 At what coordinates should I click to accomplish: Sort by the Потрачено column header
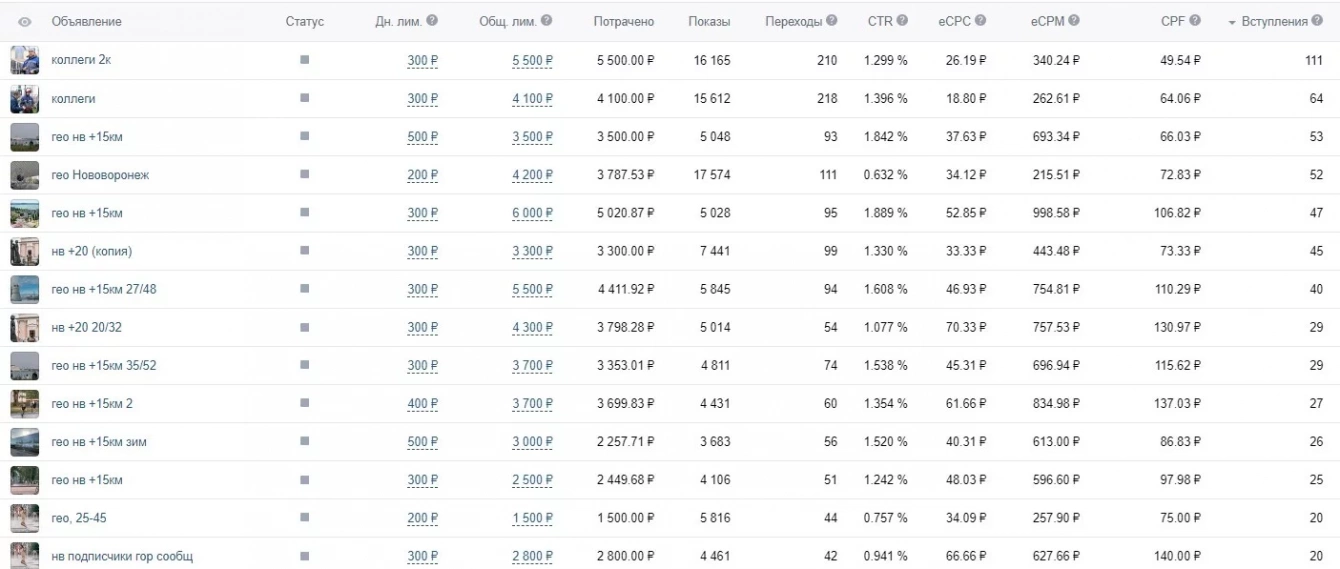point(623,21)
